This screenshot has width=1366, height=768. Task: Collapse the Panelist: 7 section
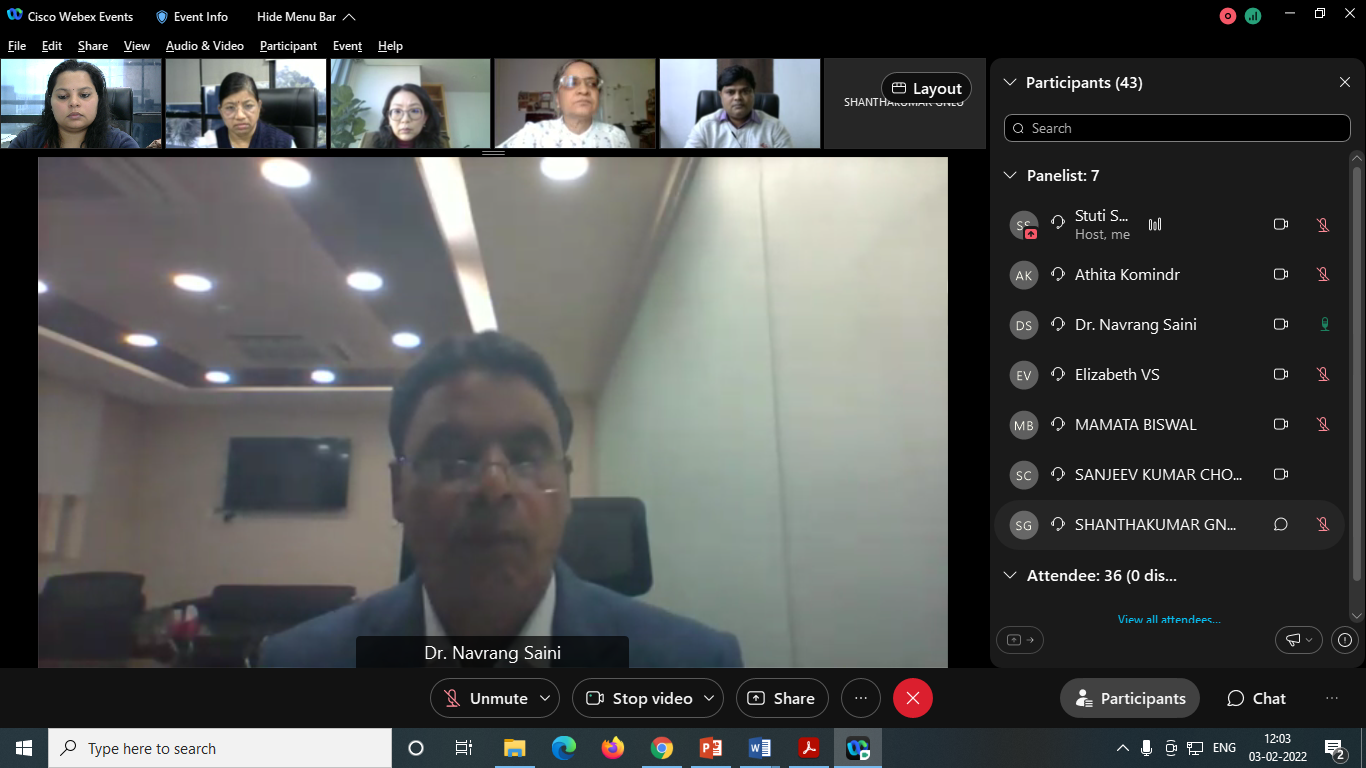(x=1010, y=176)
